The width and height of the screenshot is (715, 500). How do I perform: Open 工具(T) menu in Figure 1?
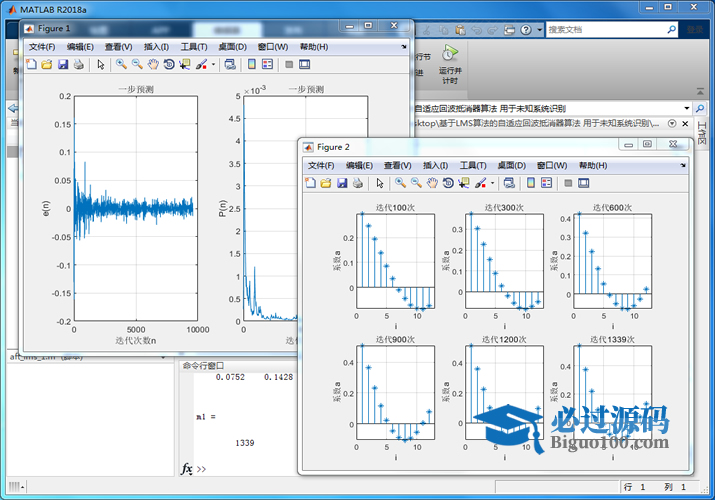tap(194, 47)
